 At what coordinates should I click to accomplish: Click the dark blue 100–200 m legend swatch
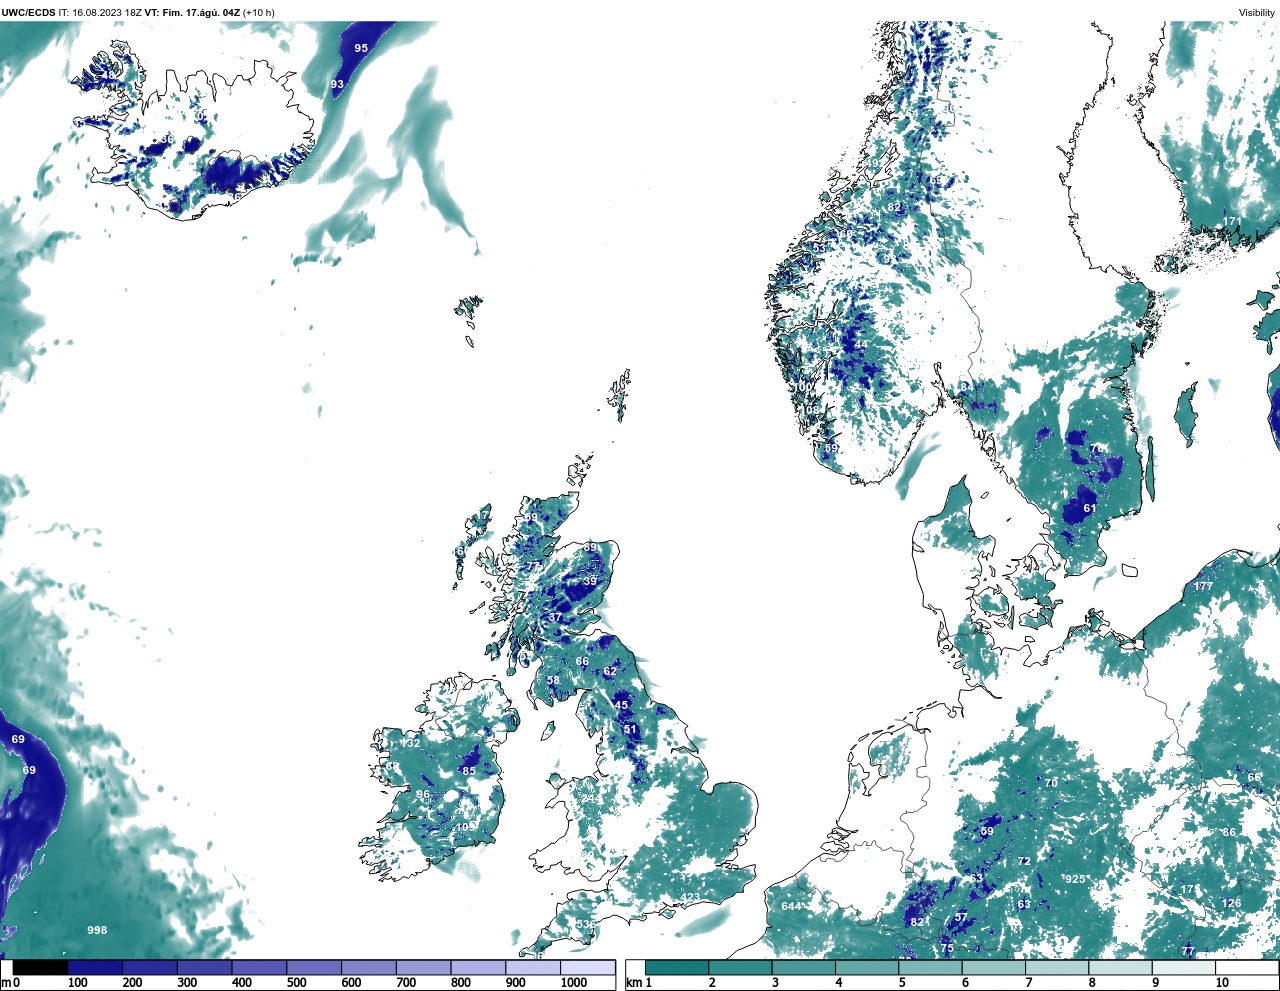point(95,967)
